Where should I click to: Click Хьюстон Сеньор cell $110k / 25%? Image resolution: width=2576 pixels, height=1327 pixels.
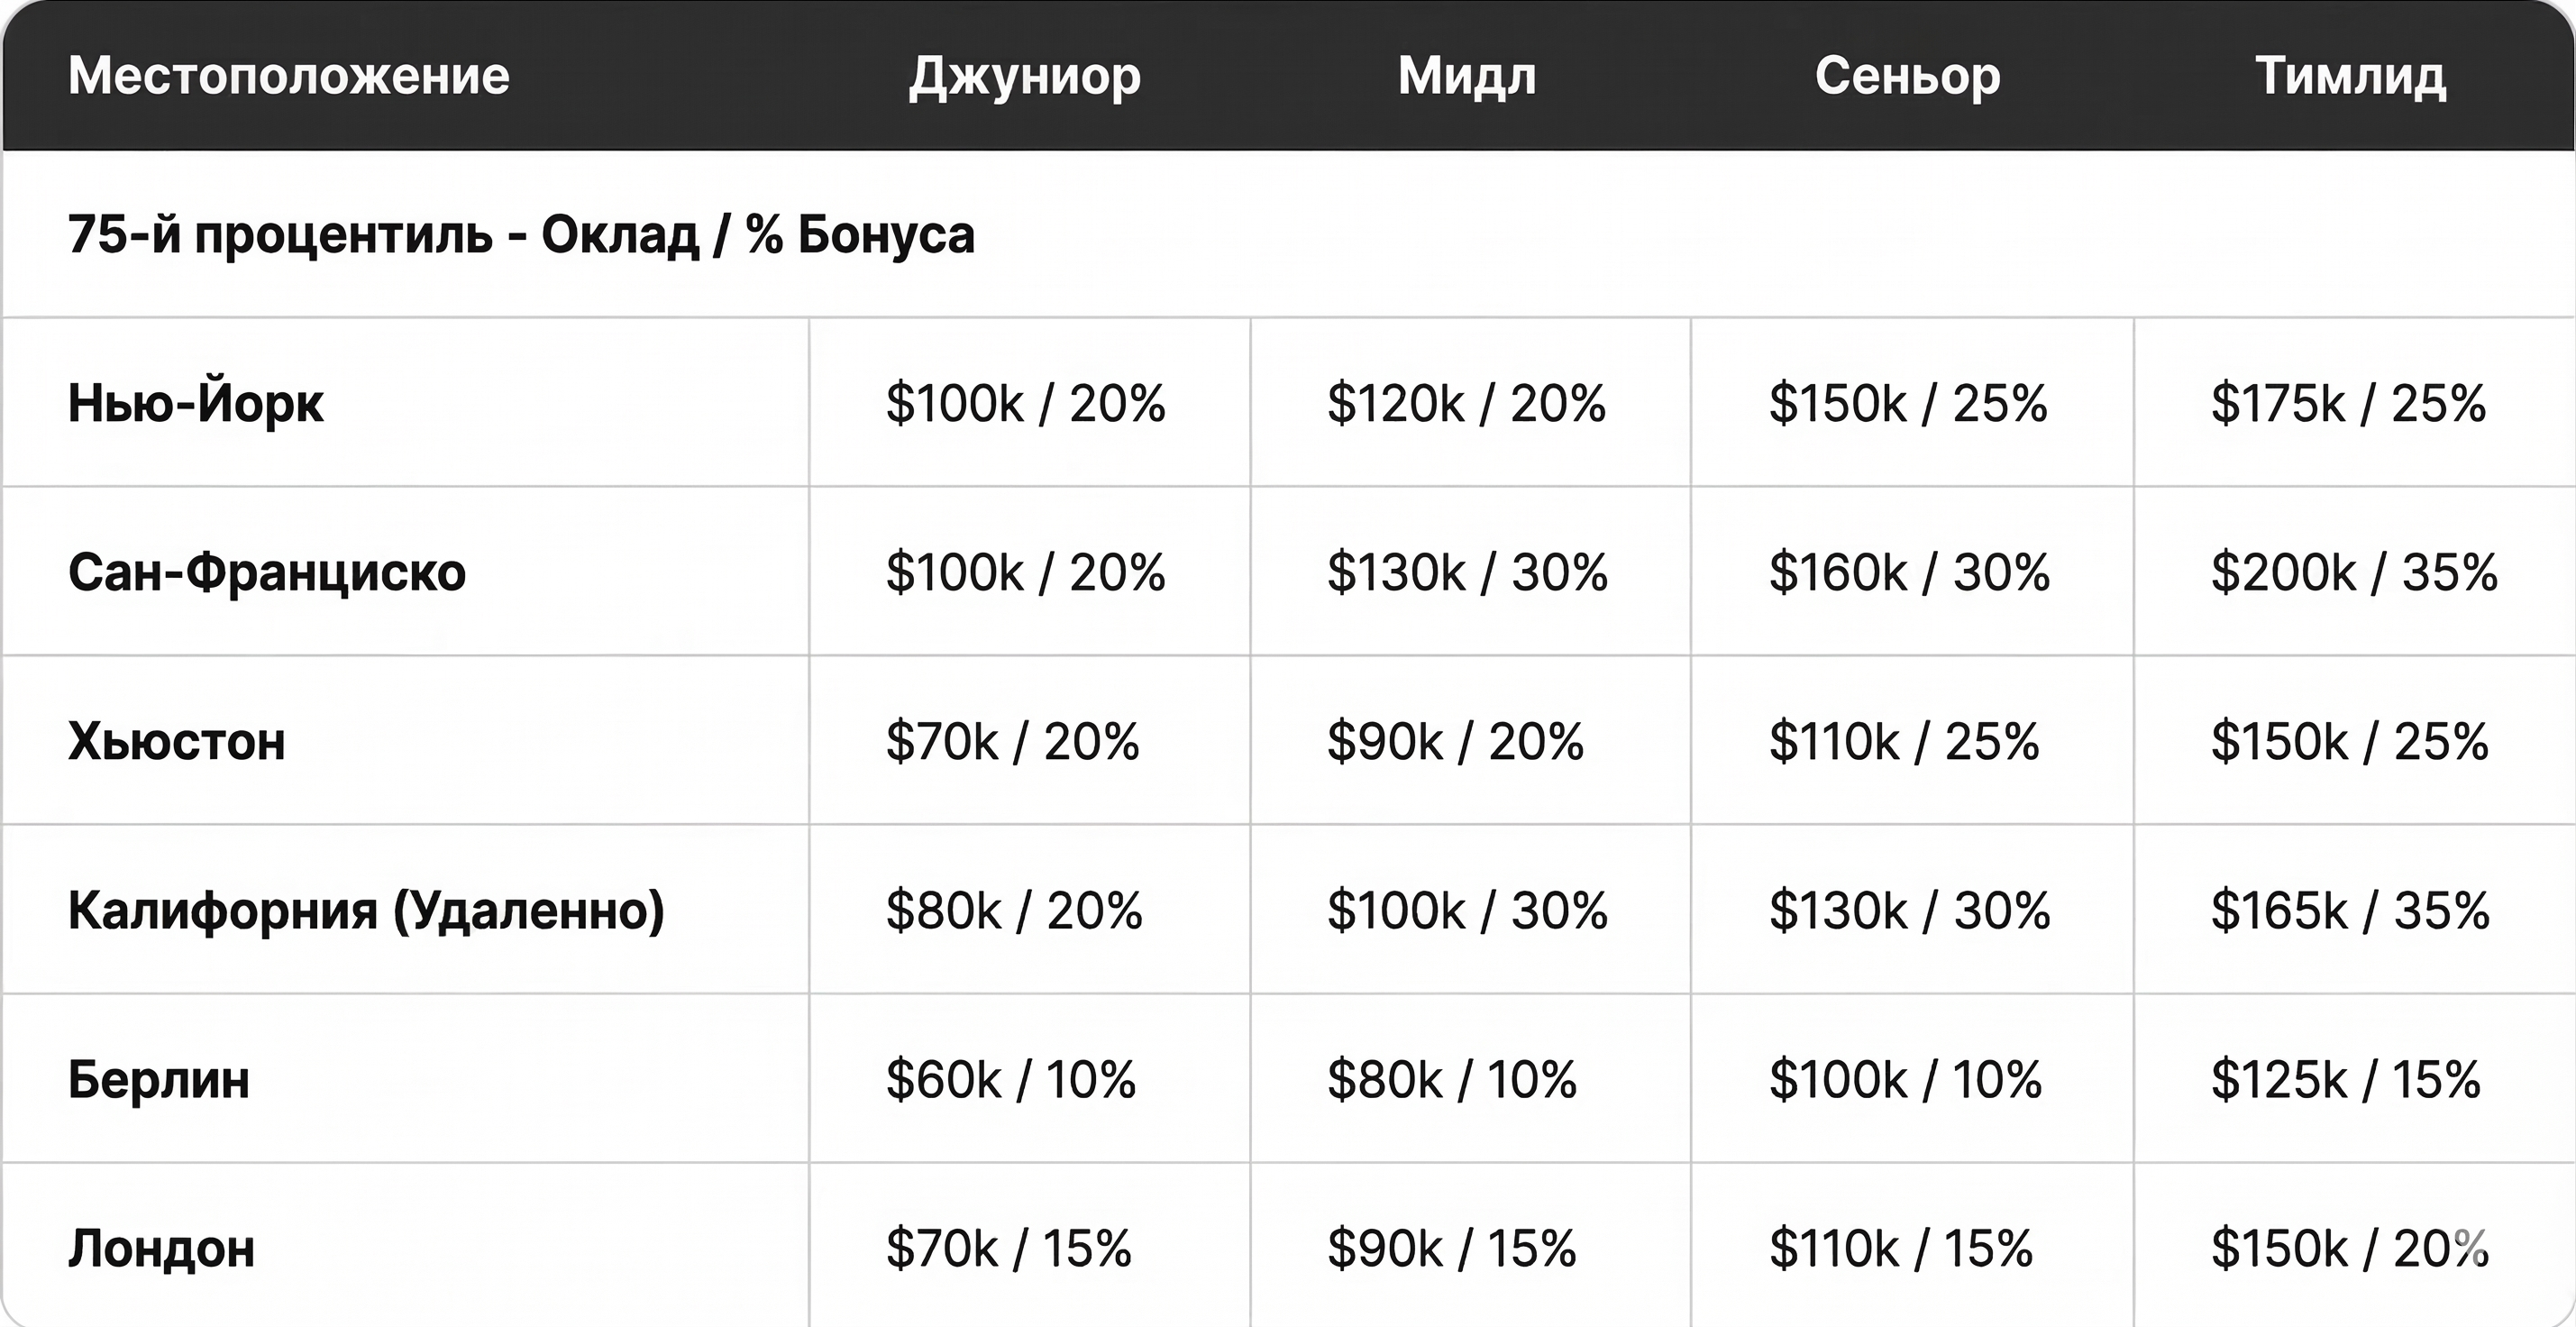click(x=1904, y=741)
